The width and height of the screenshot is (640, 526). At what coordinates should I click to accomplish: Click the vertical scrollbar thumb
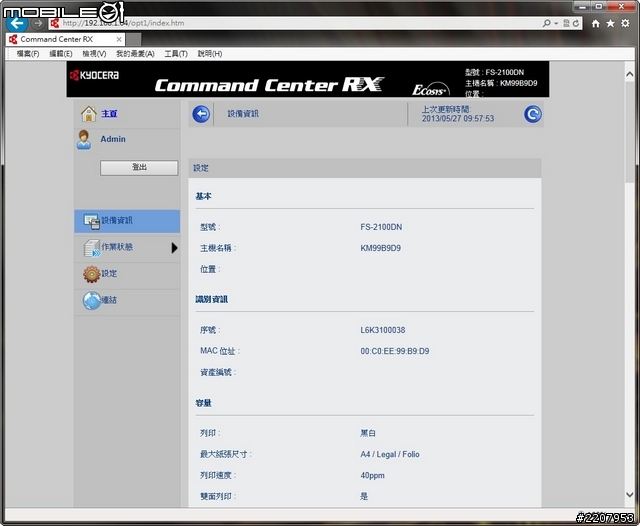pos(630,132)
